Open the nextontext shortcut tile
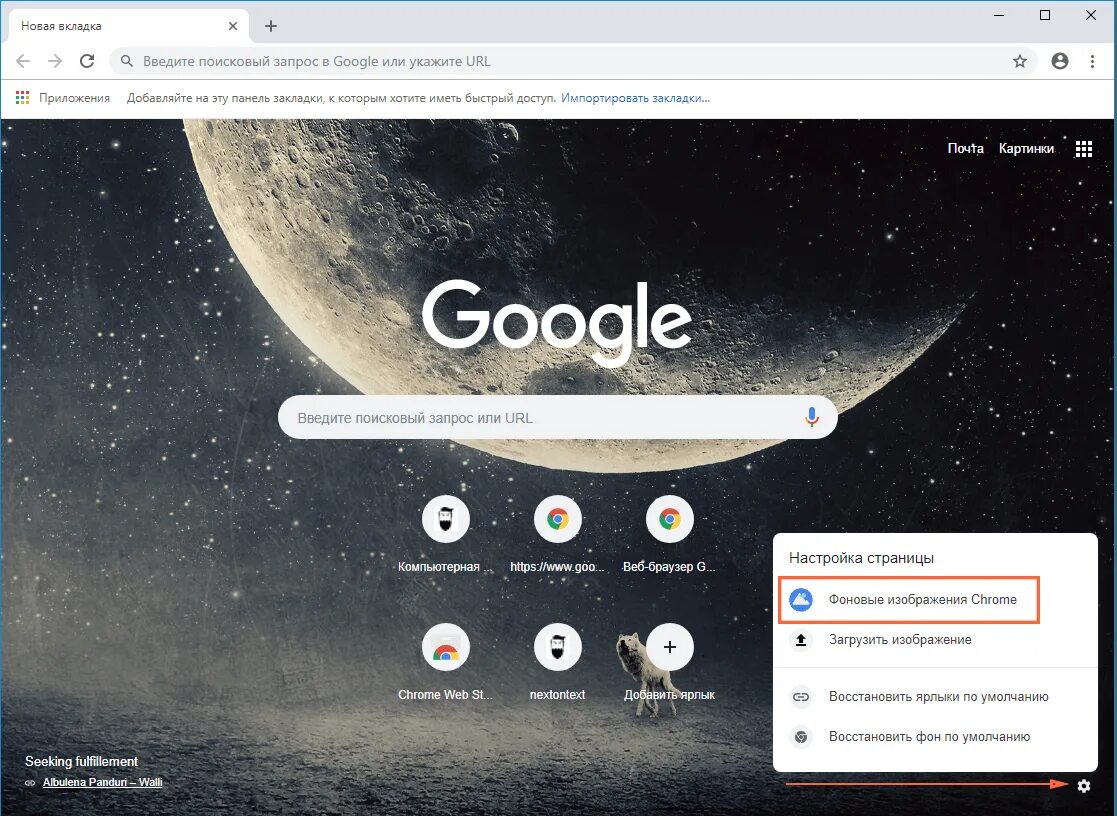Viewport: 1117px width, 816px height. 557,663
